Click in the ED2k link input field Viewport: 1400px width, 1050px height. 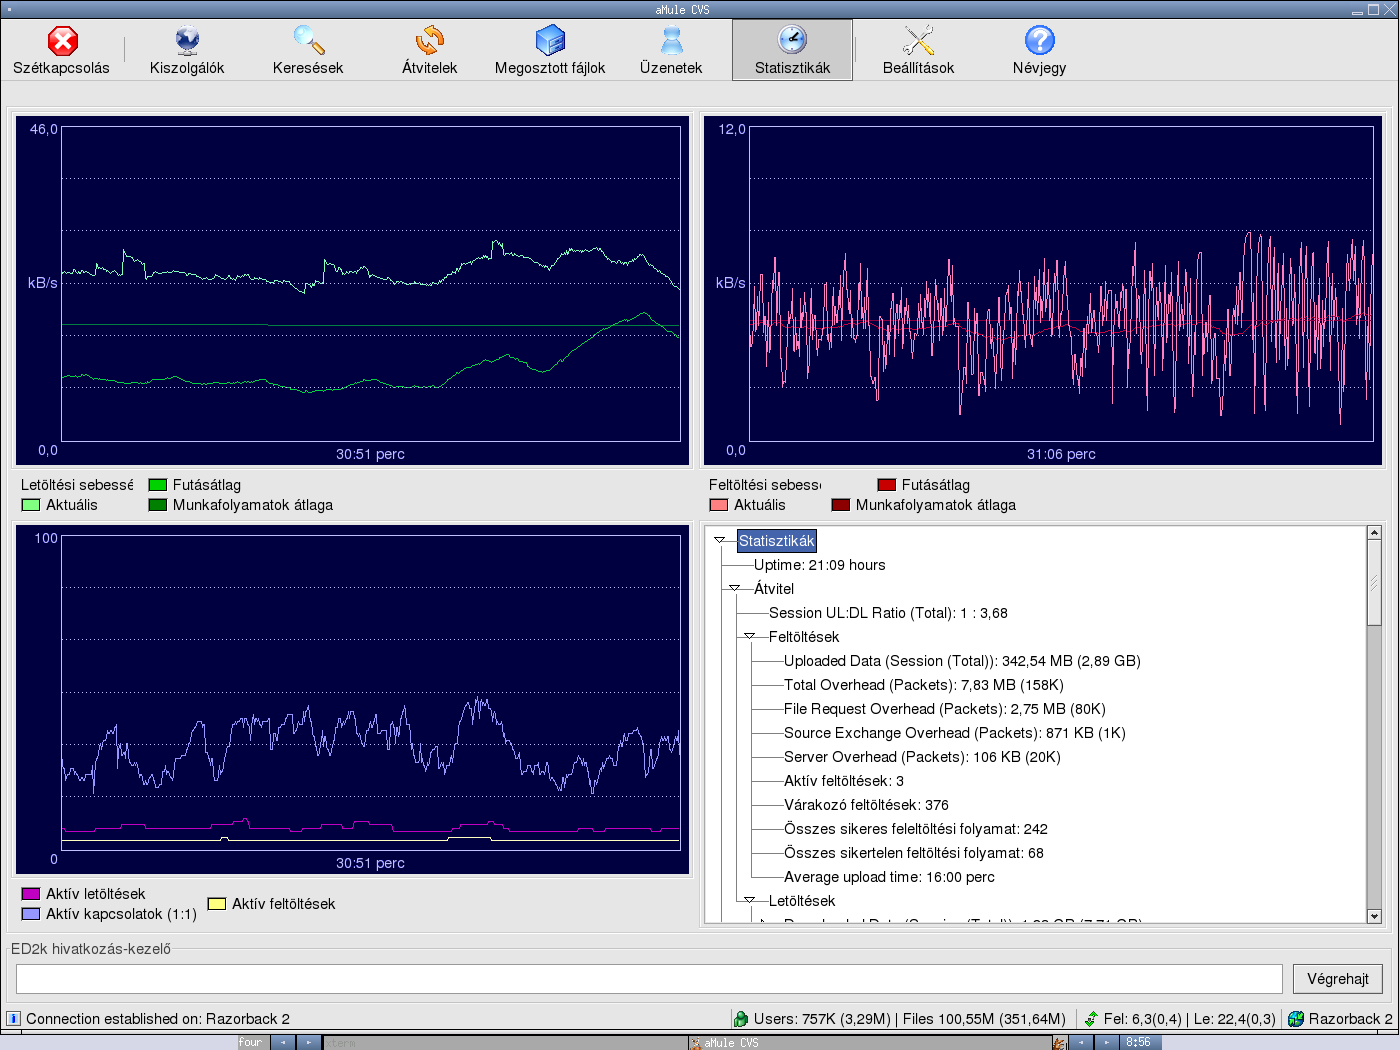pos(648,979)
